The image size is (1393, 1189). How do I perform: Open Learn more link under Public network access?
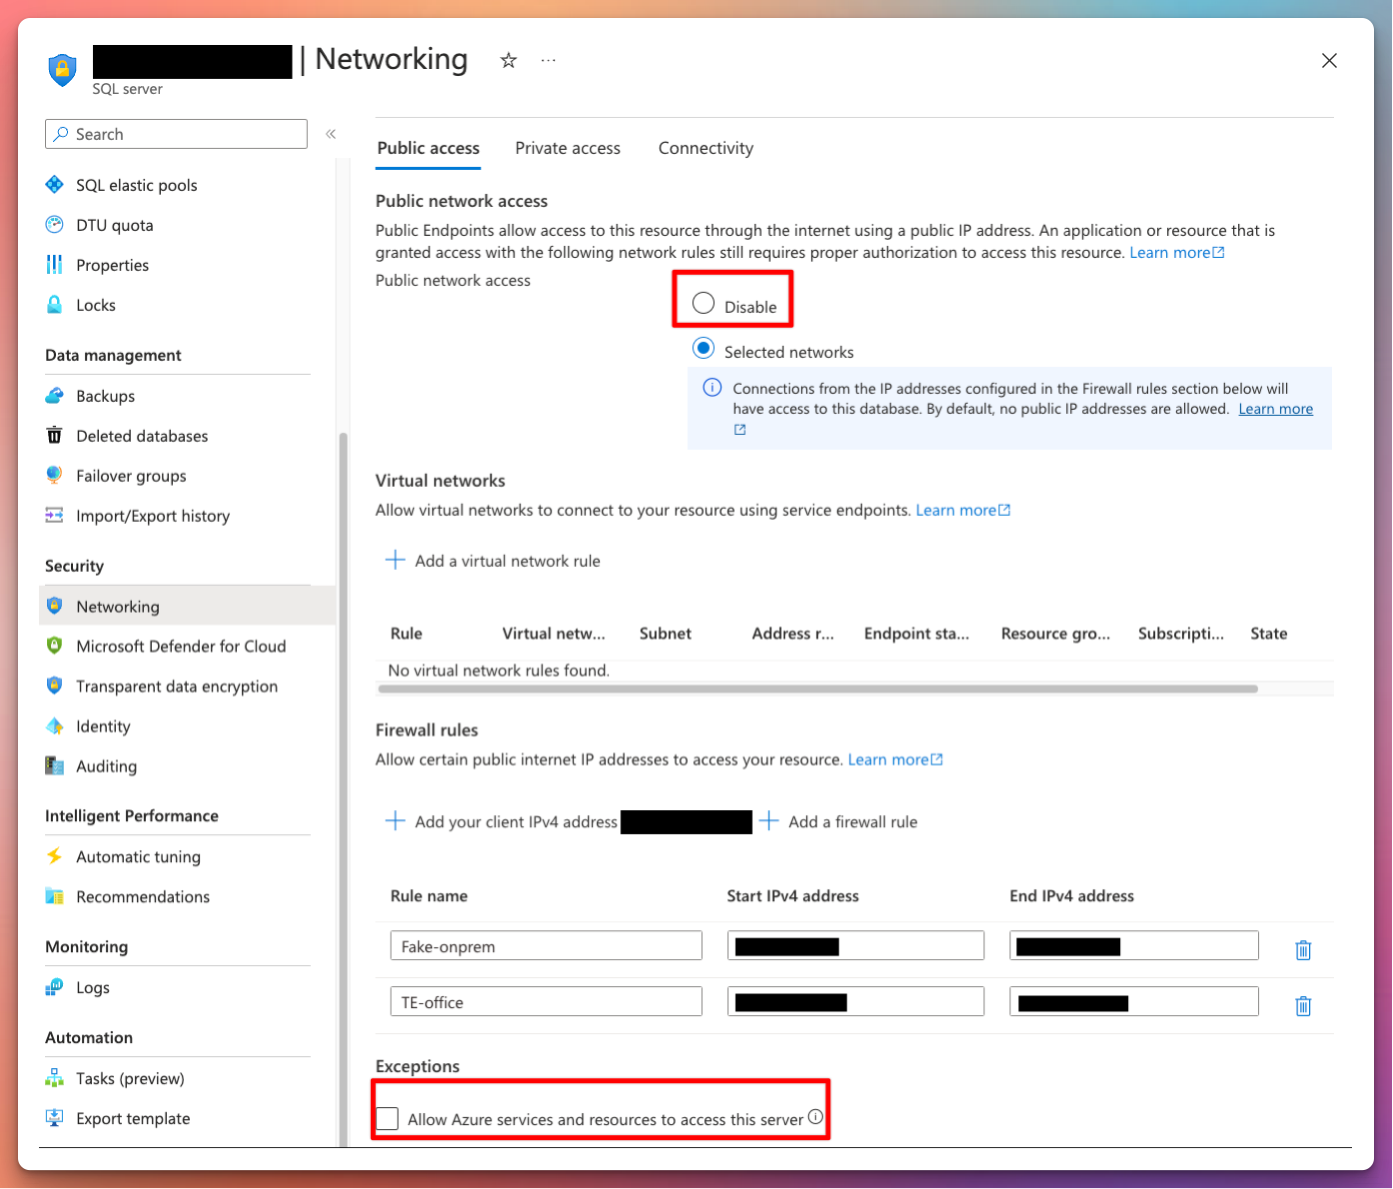pyautogui.click(x=1176, y=253)
